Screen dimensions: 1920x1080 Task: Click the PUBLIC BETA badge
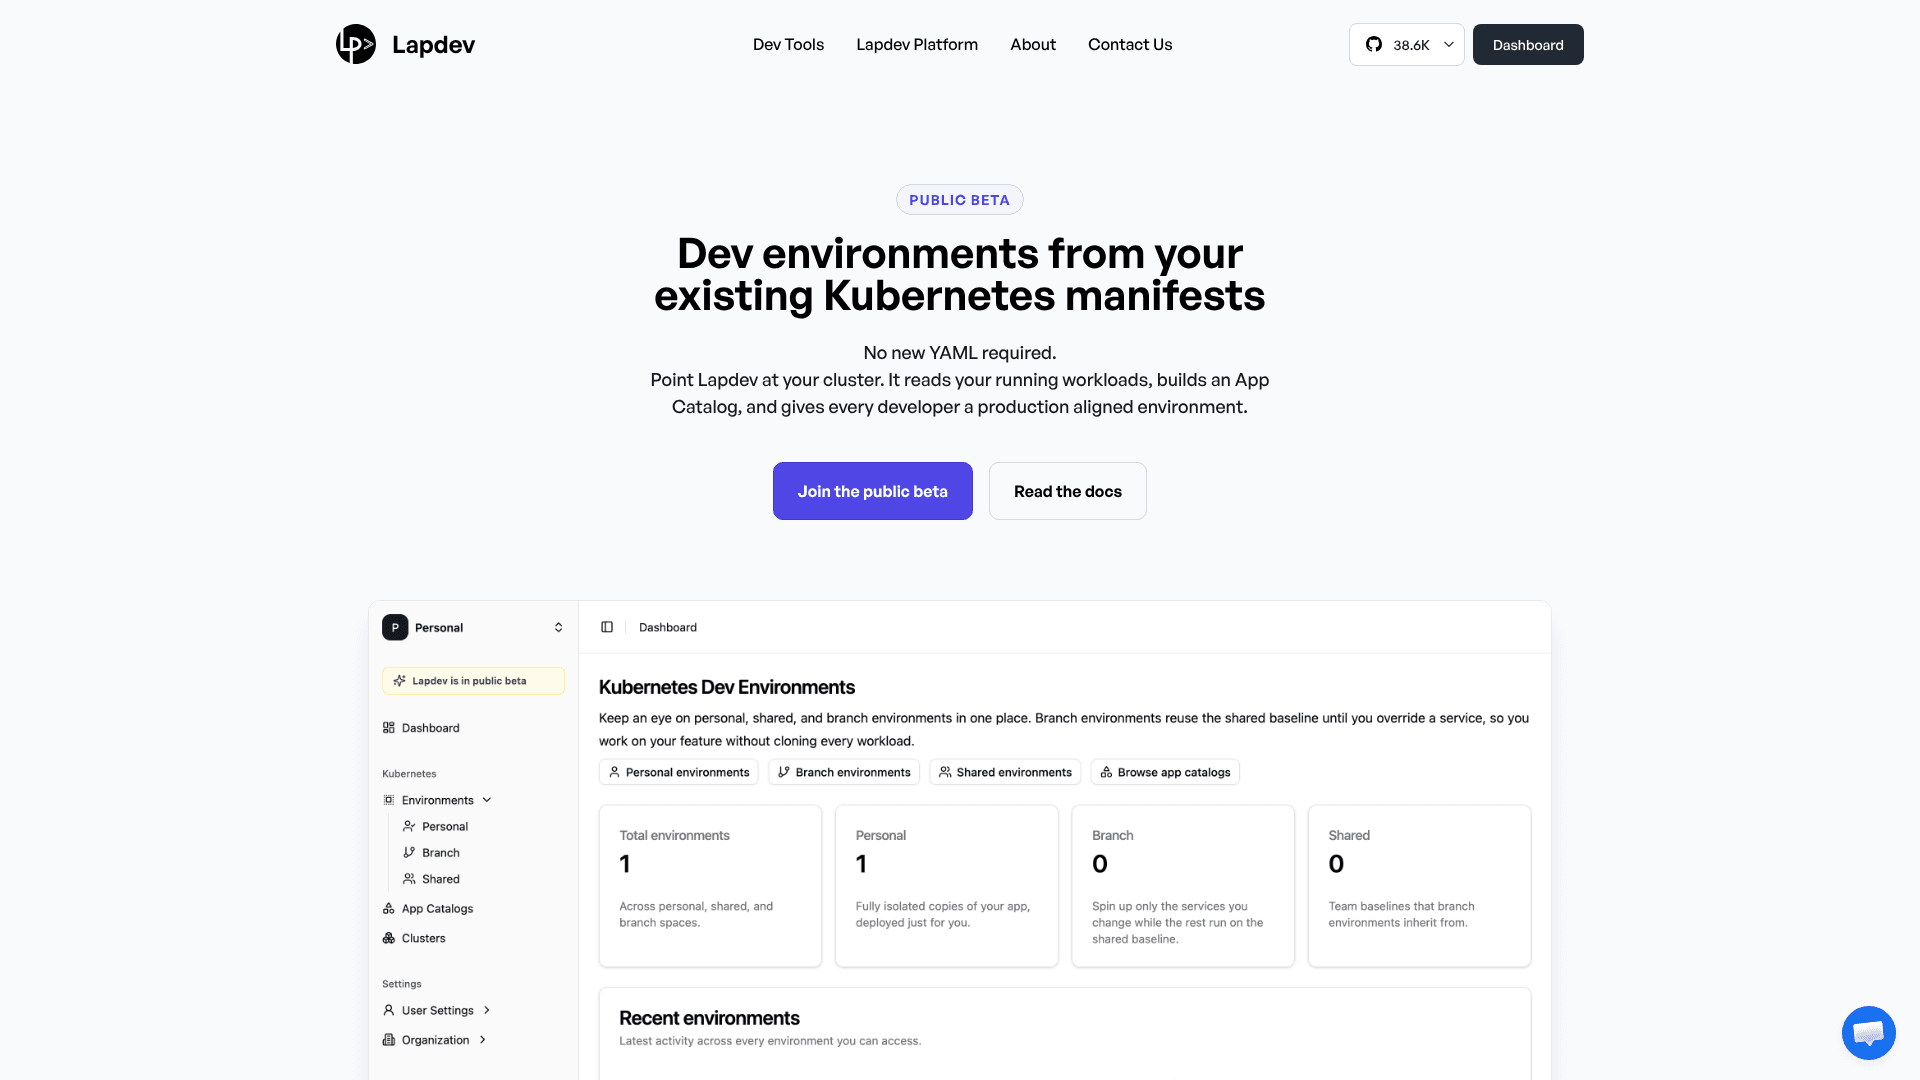[x=959, y=200]
